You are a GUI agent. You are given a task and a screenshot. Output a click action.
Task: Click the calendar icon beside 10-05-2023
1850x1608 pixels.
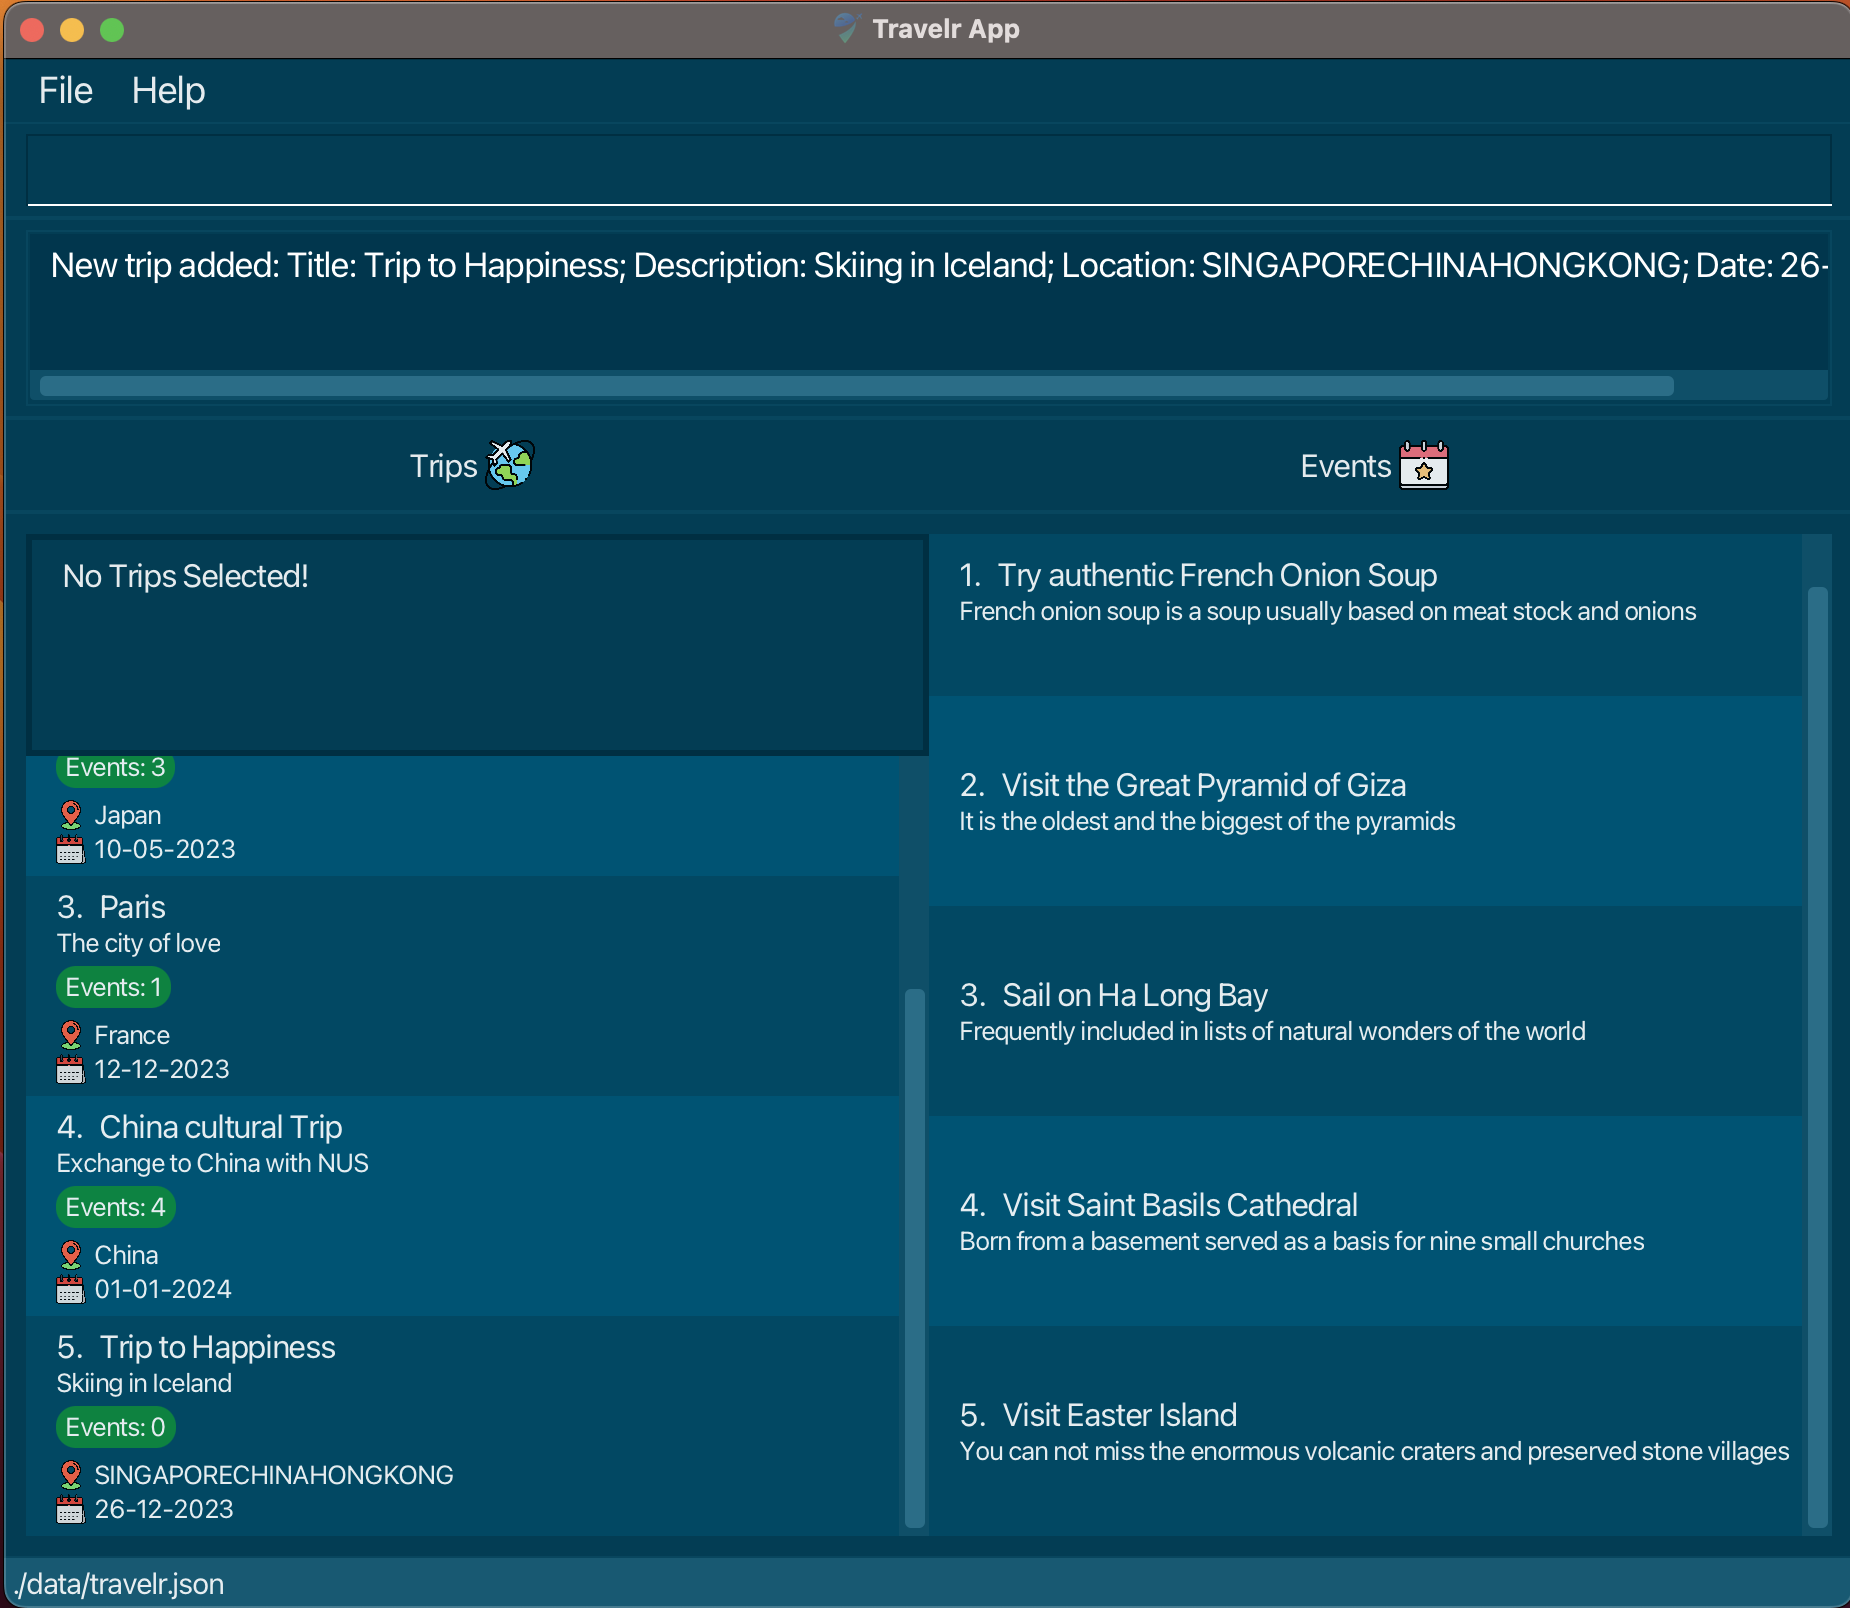[70, 850]
